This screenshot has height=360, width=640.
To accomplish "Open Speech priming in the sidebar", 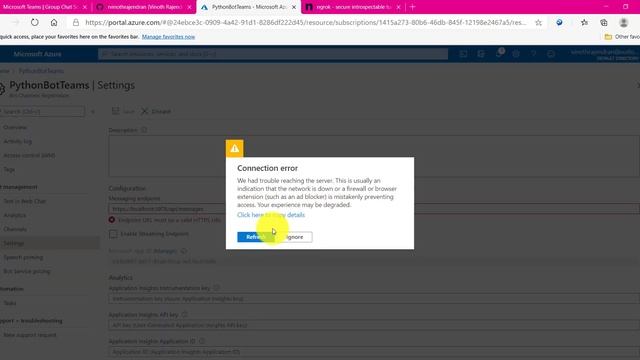I will tap(23, 258).
